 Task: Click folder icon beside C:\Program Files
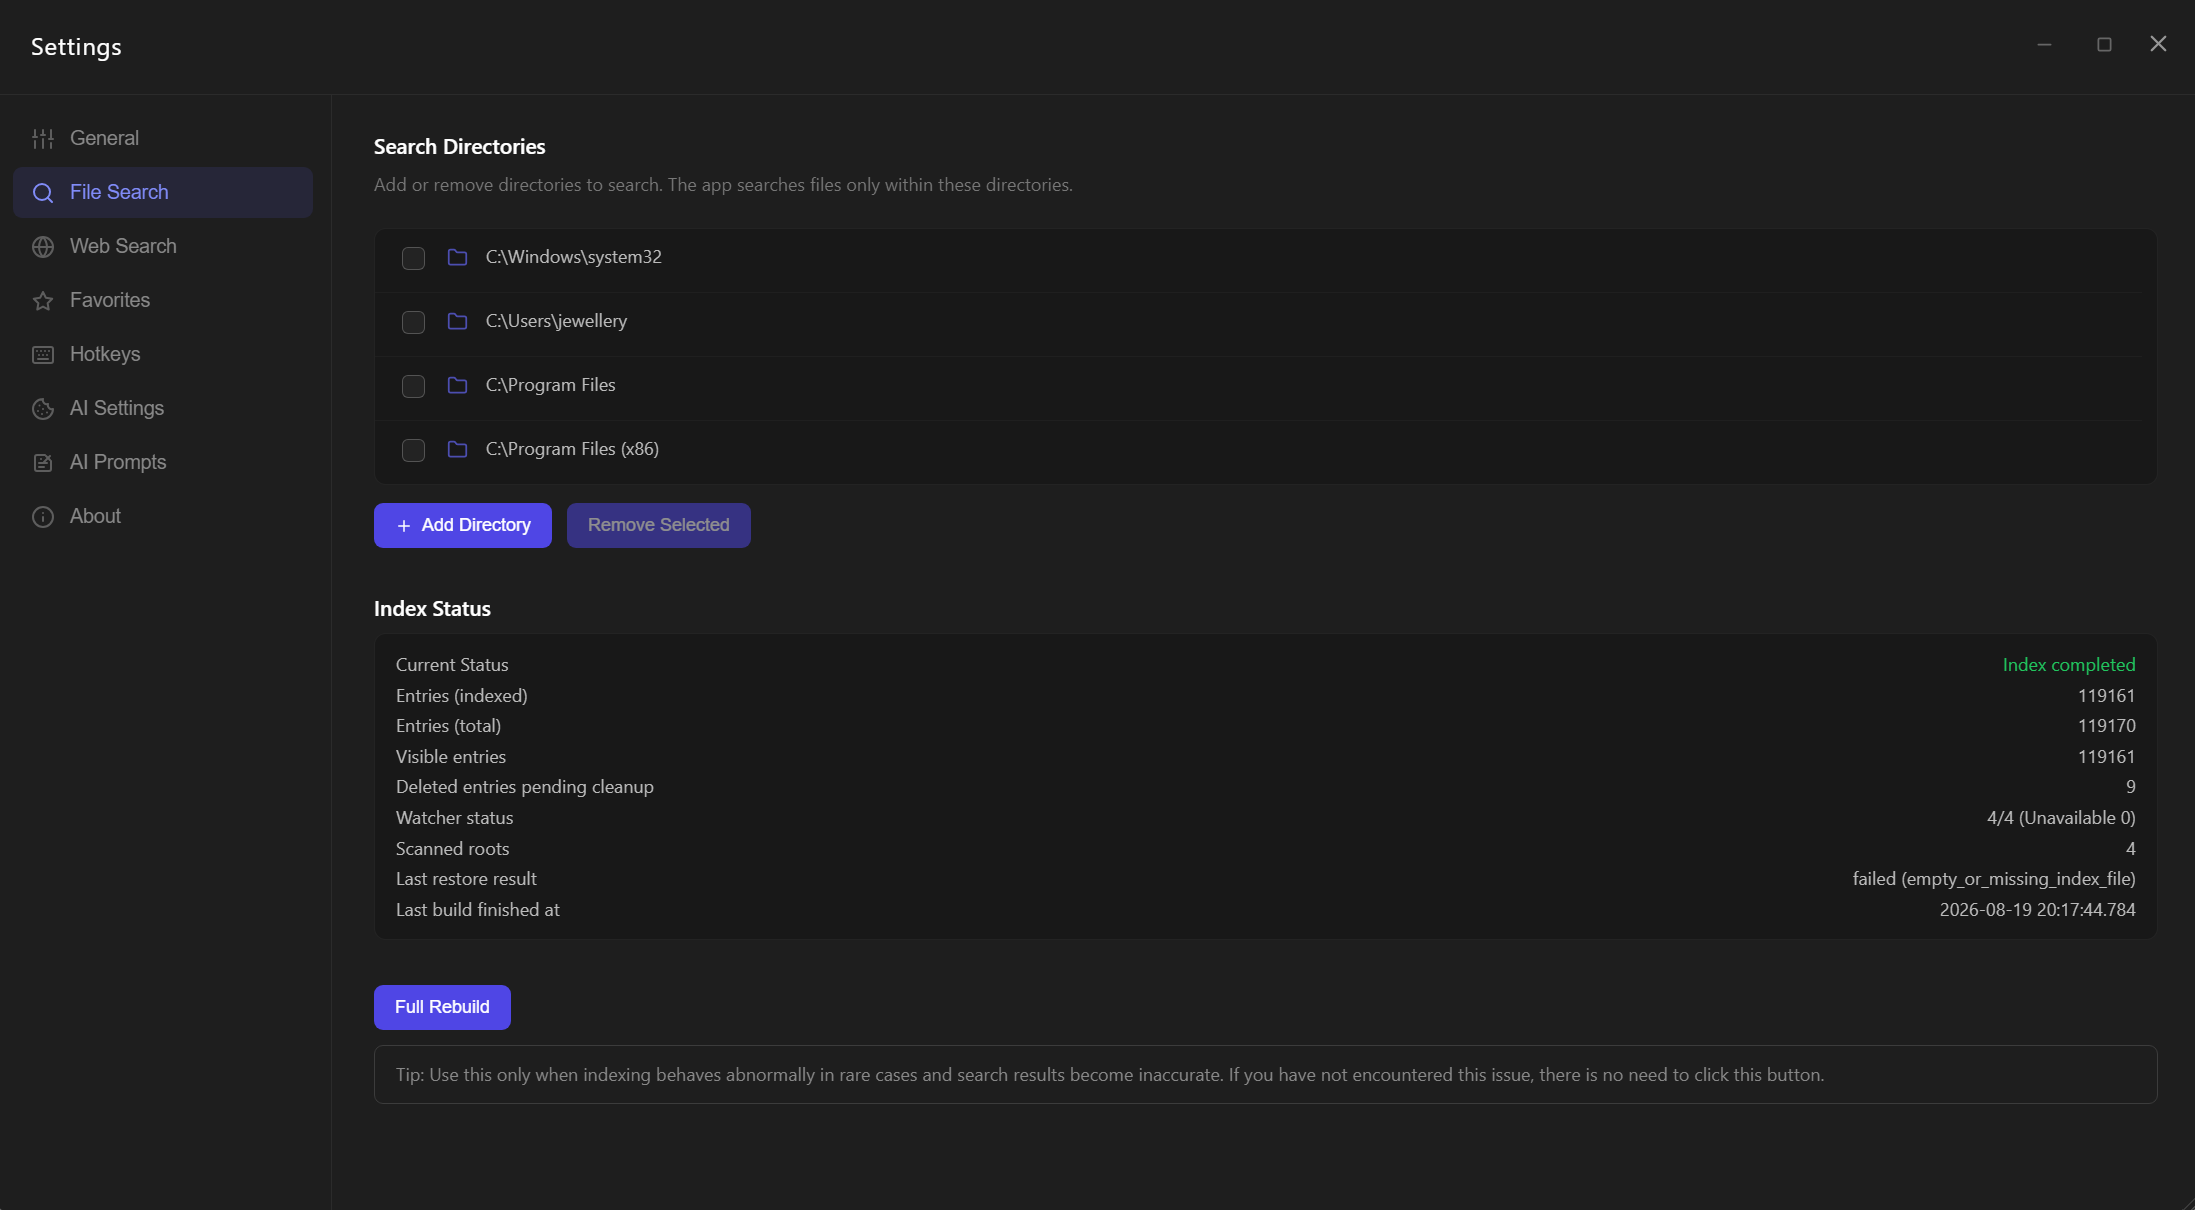click(457, 386)
